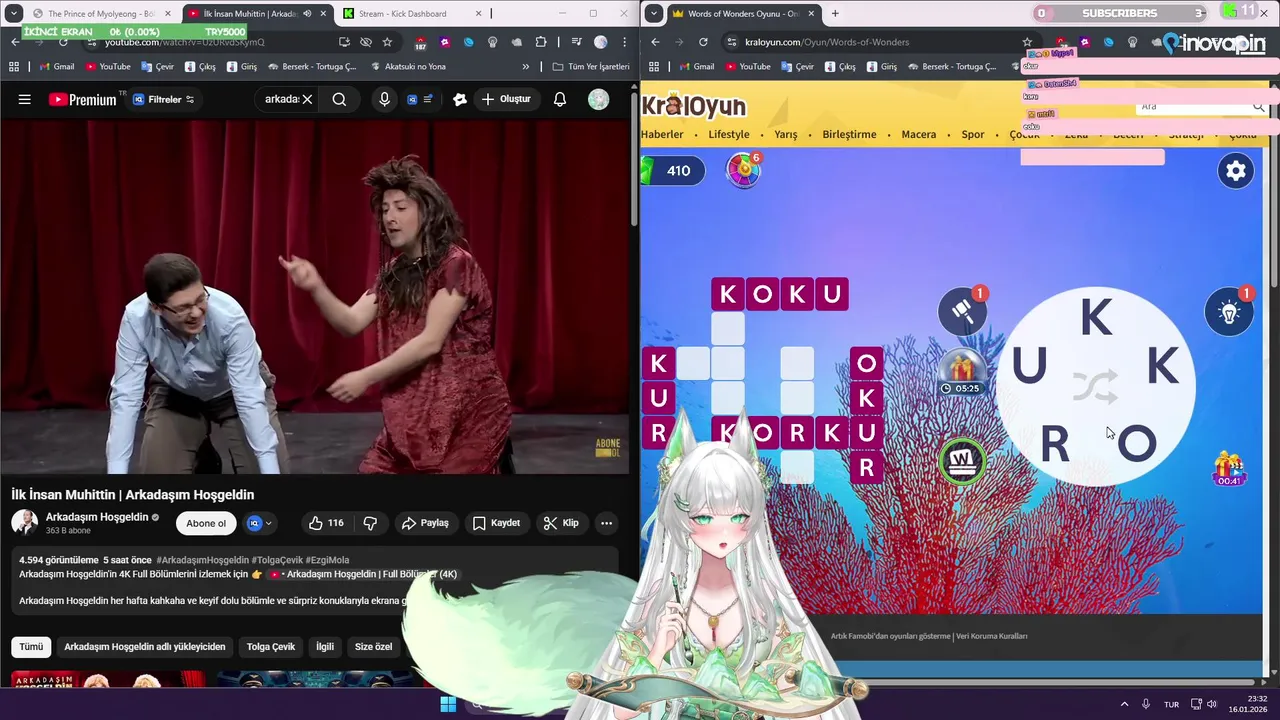The image size is (1280, 720).
Task: Click the Paylaş share button
Action: [x=425, y=523]
